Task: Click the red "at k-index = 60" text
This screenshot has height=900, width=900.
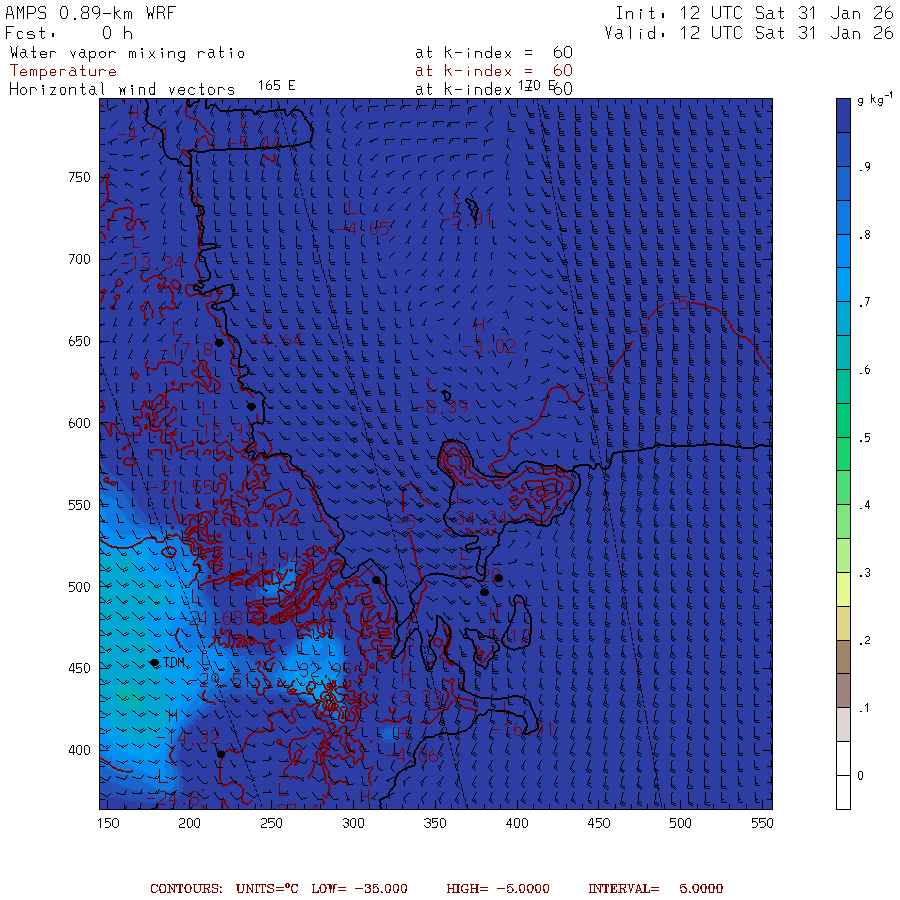Action: (494, 71)
